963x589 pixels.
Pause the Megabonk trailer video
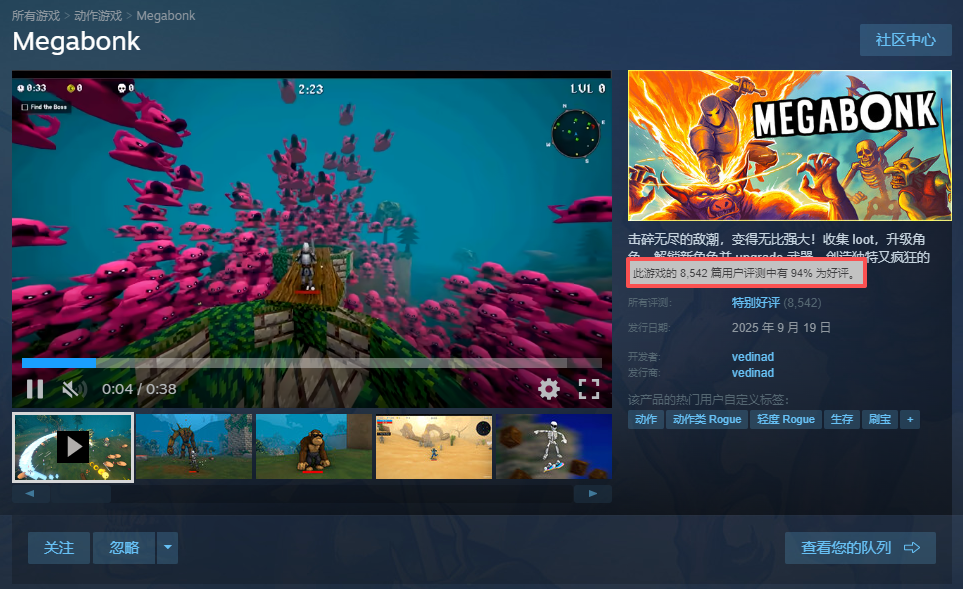35,389
